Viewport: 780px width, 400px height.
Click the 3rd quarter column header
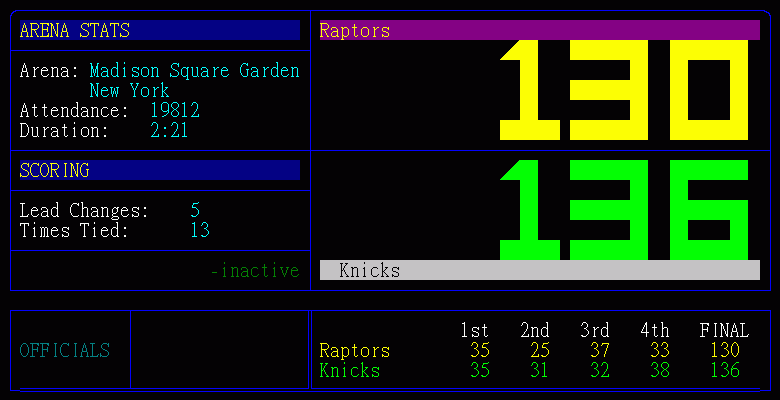pyautogui.click(x=594, y=330)
